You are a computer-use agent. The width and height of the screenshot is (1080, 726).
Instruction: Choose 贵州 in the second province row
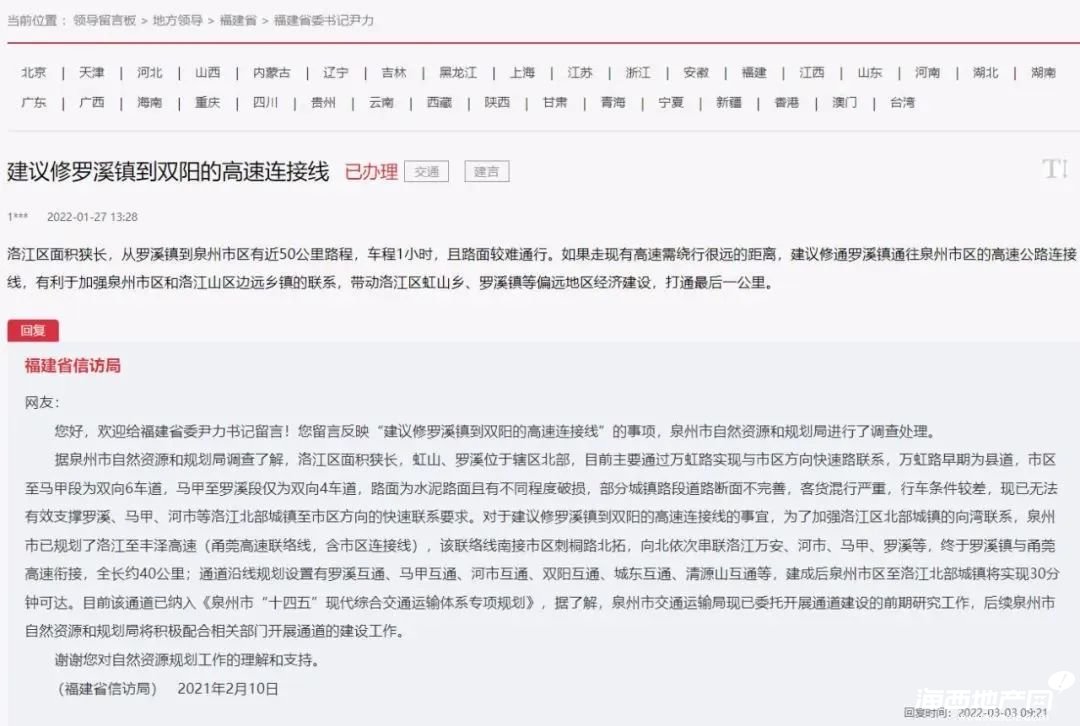coord(323,103)
